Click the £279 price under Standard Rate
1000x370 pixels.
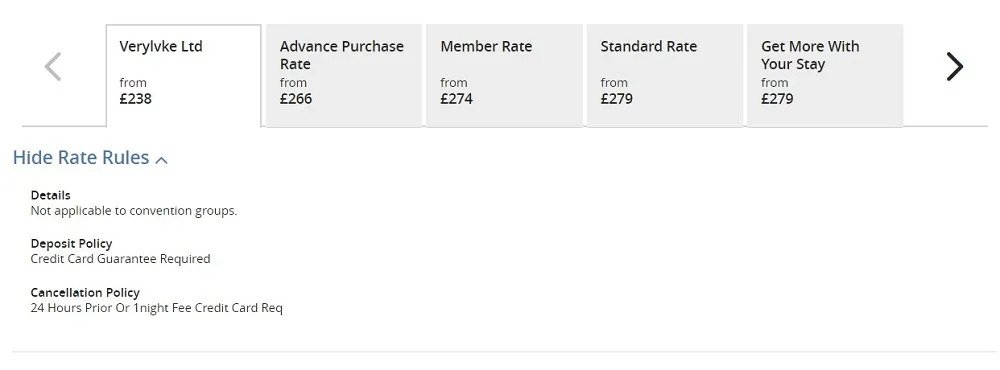(x=617, y=99)
